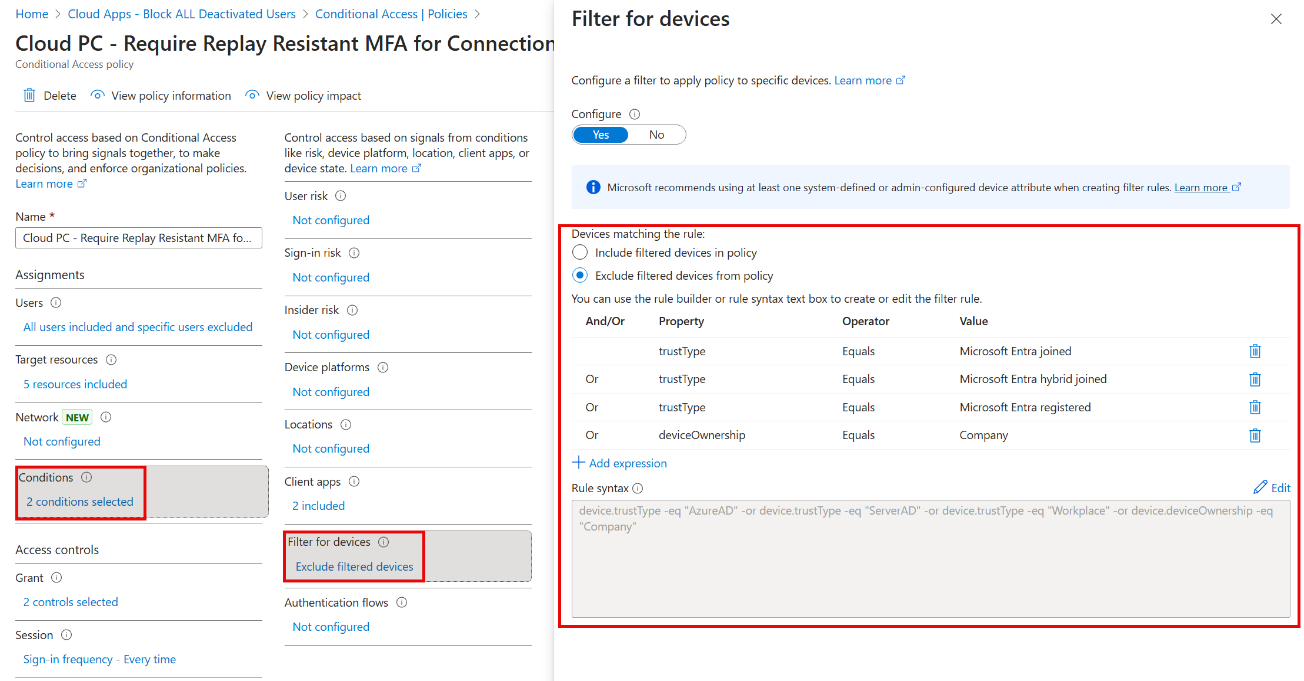Select Exclude filtered devices from policy

pos(580,275)
